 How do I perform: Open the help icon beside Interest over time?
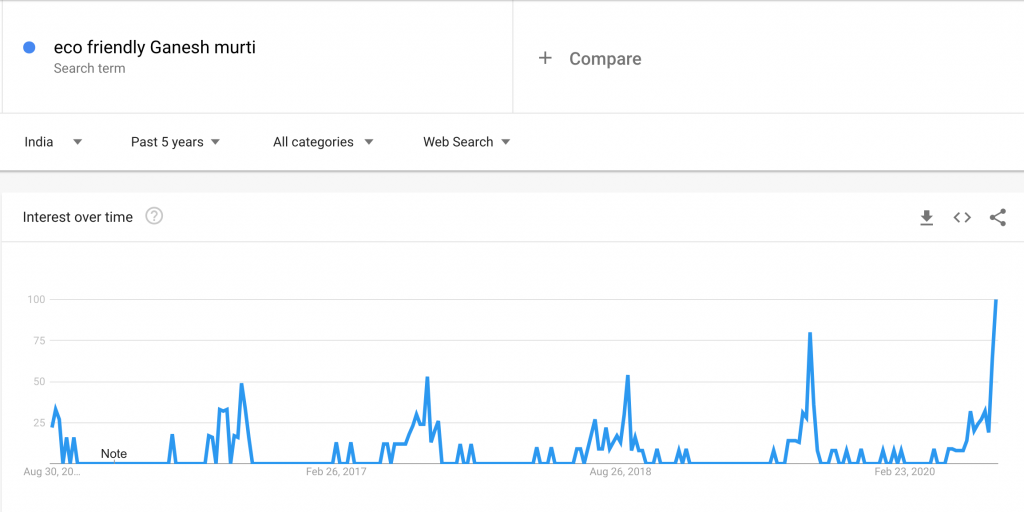pos(154,216)
